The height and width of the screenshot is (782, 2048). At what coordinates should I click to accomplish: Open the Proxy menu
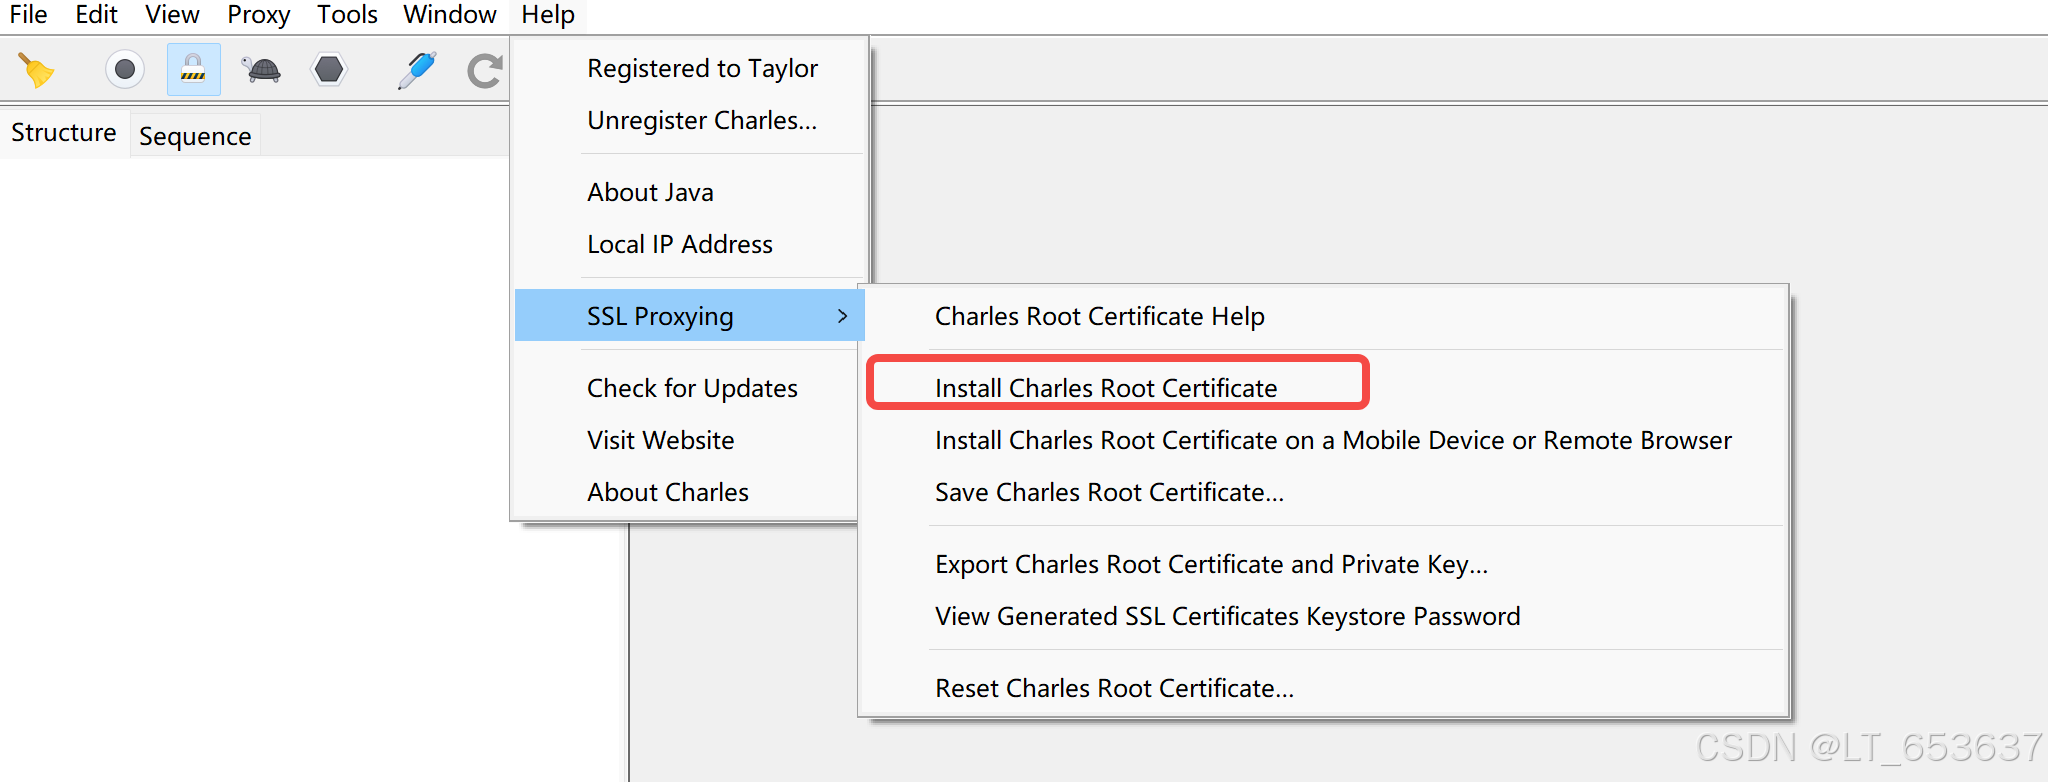(258, 15)
